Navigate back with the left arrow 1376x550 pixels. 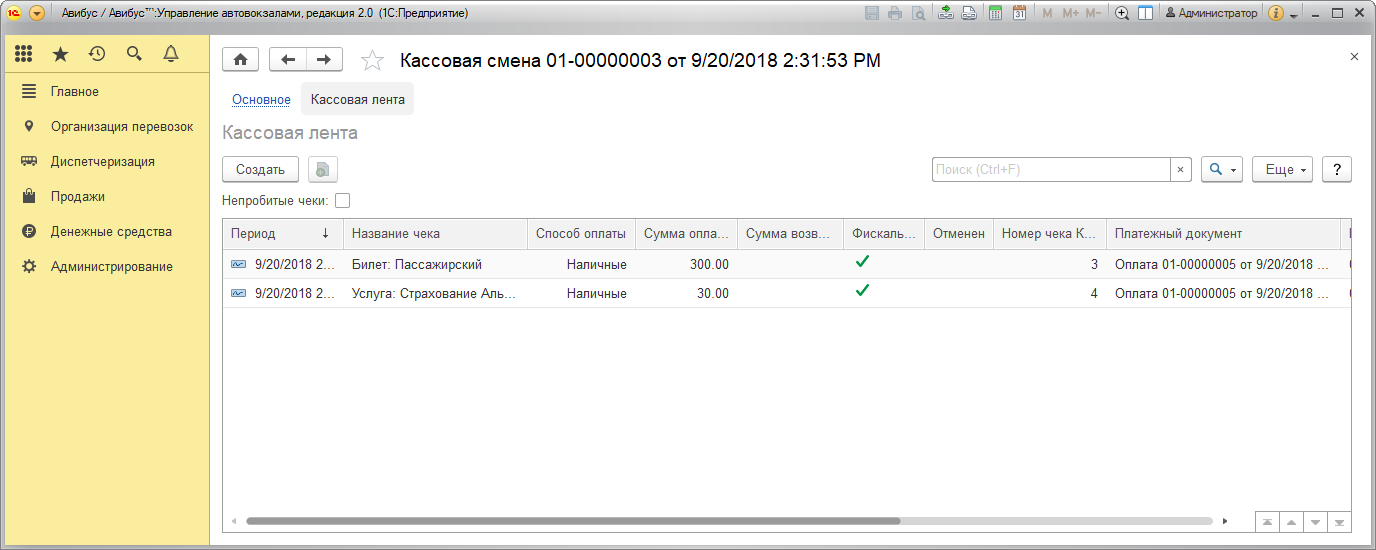tap(288, 60)
